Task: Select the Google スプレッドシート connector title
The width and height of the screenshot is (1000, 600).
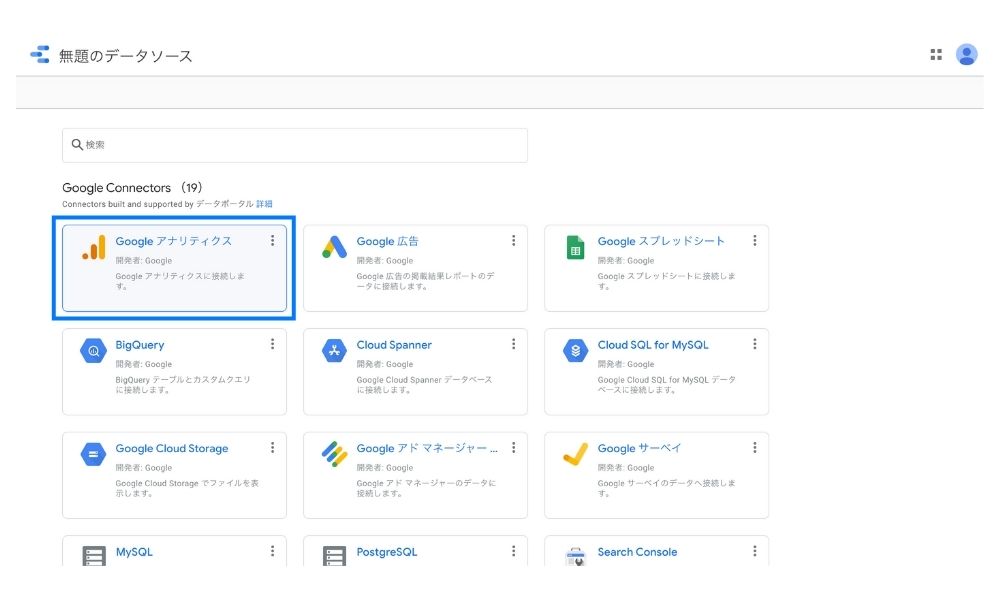Action: tap(661, 241)
